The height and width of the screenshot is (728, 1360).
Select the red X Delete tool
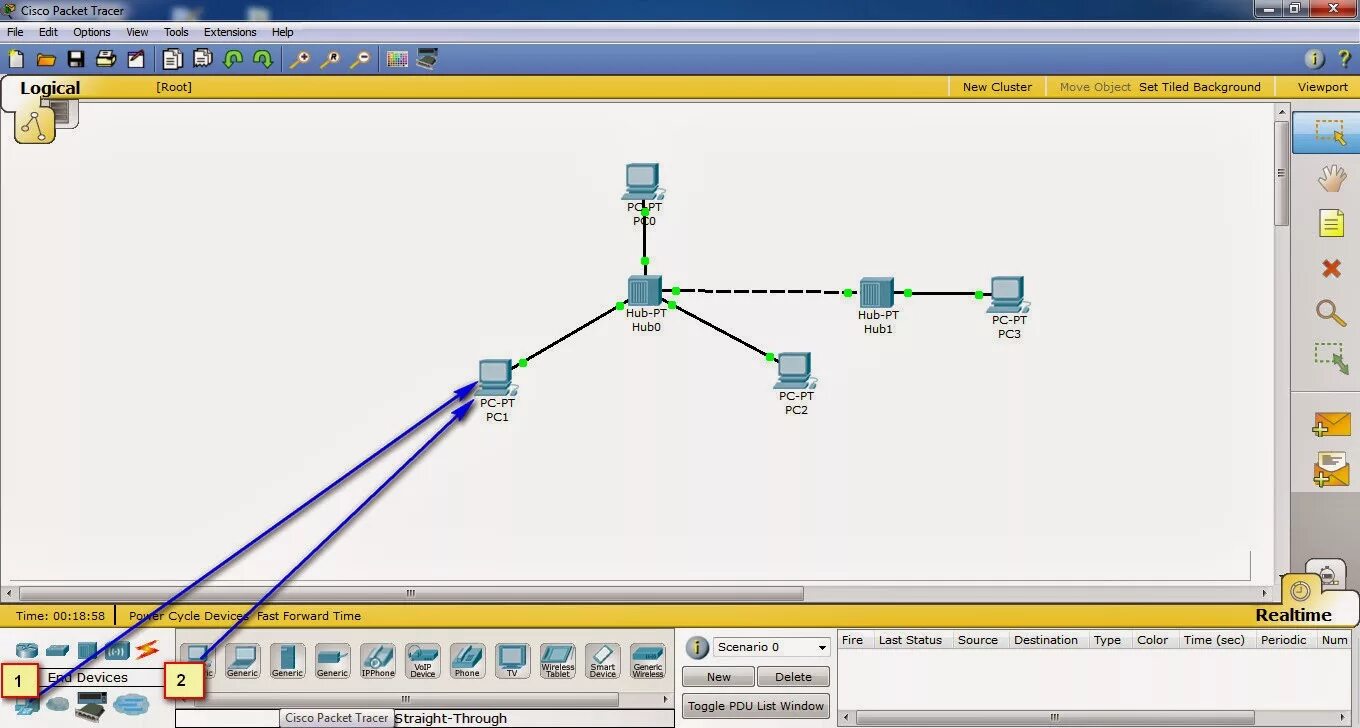tap(1331, 268)
